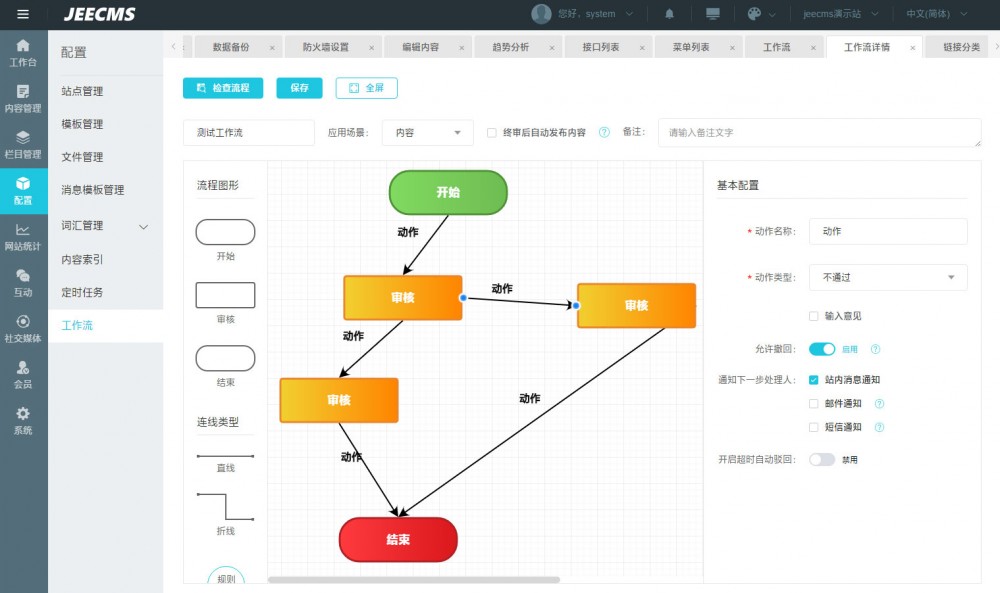Open the 社交媒体 sidebar section

coord(22,330)
